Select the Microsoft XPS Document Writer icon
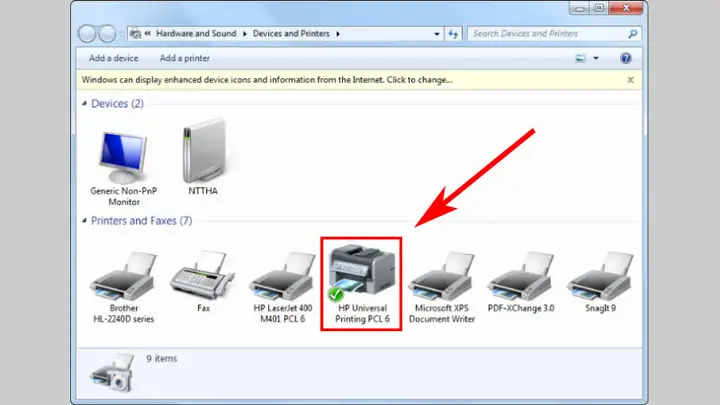 click(x=441, y=276)
